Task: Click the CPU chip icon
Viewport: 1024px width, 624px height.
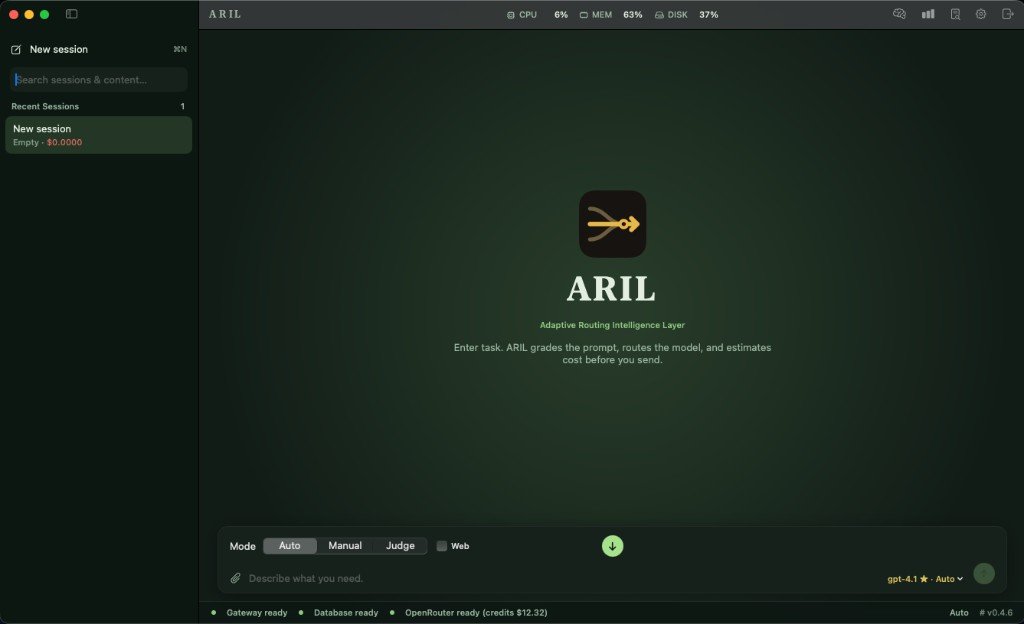Action: tap(511, 15)
